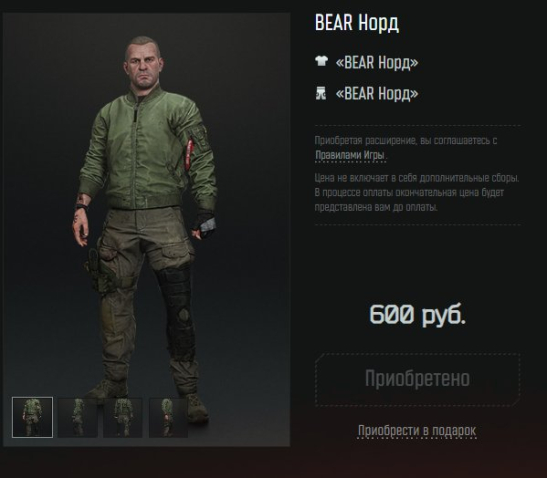Screen dimensions: 547x478
Task: Select the first front-view thumbnail
Action: coord(32,417)
